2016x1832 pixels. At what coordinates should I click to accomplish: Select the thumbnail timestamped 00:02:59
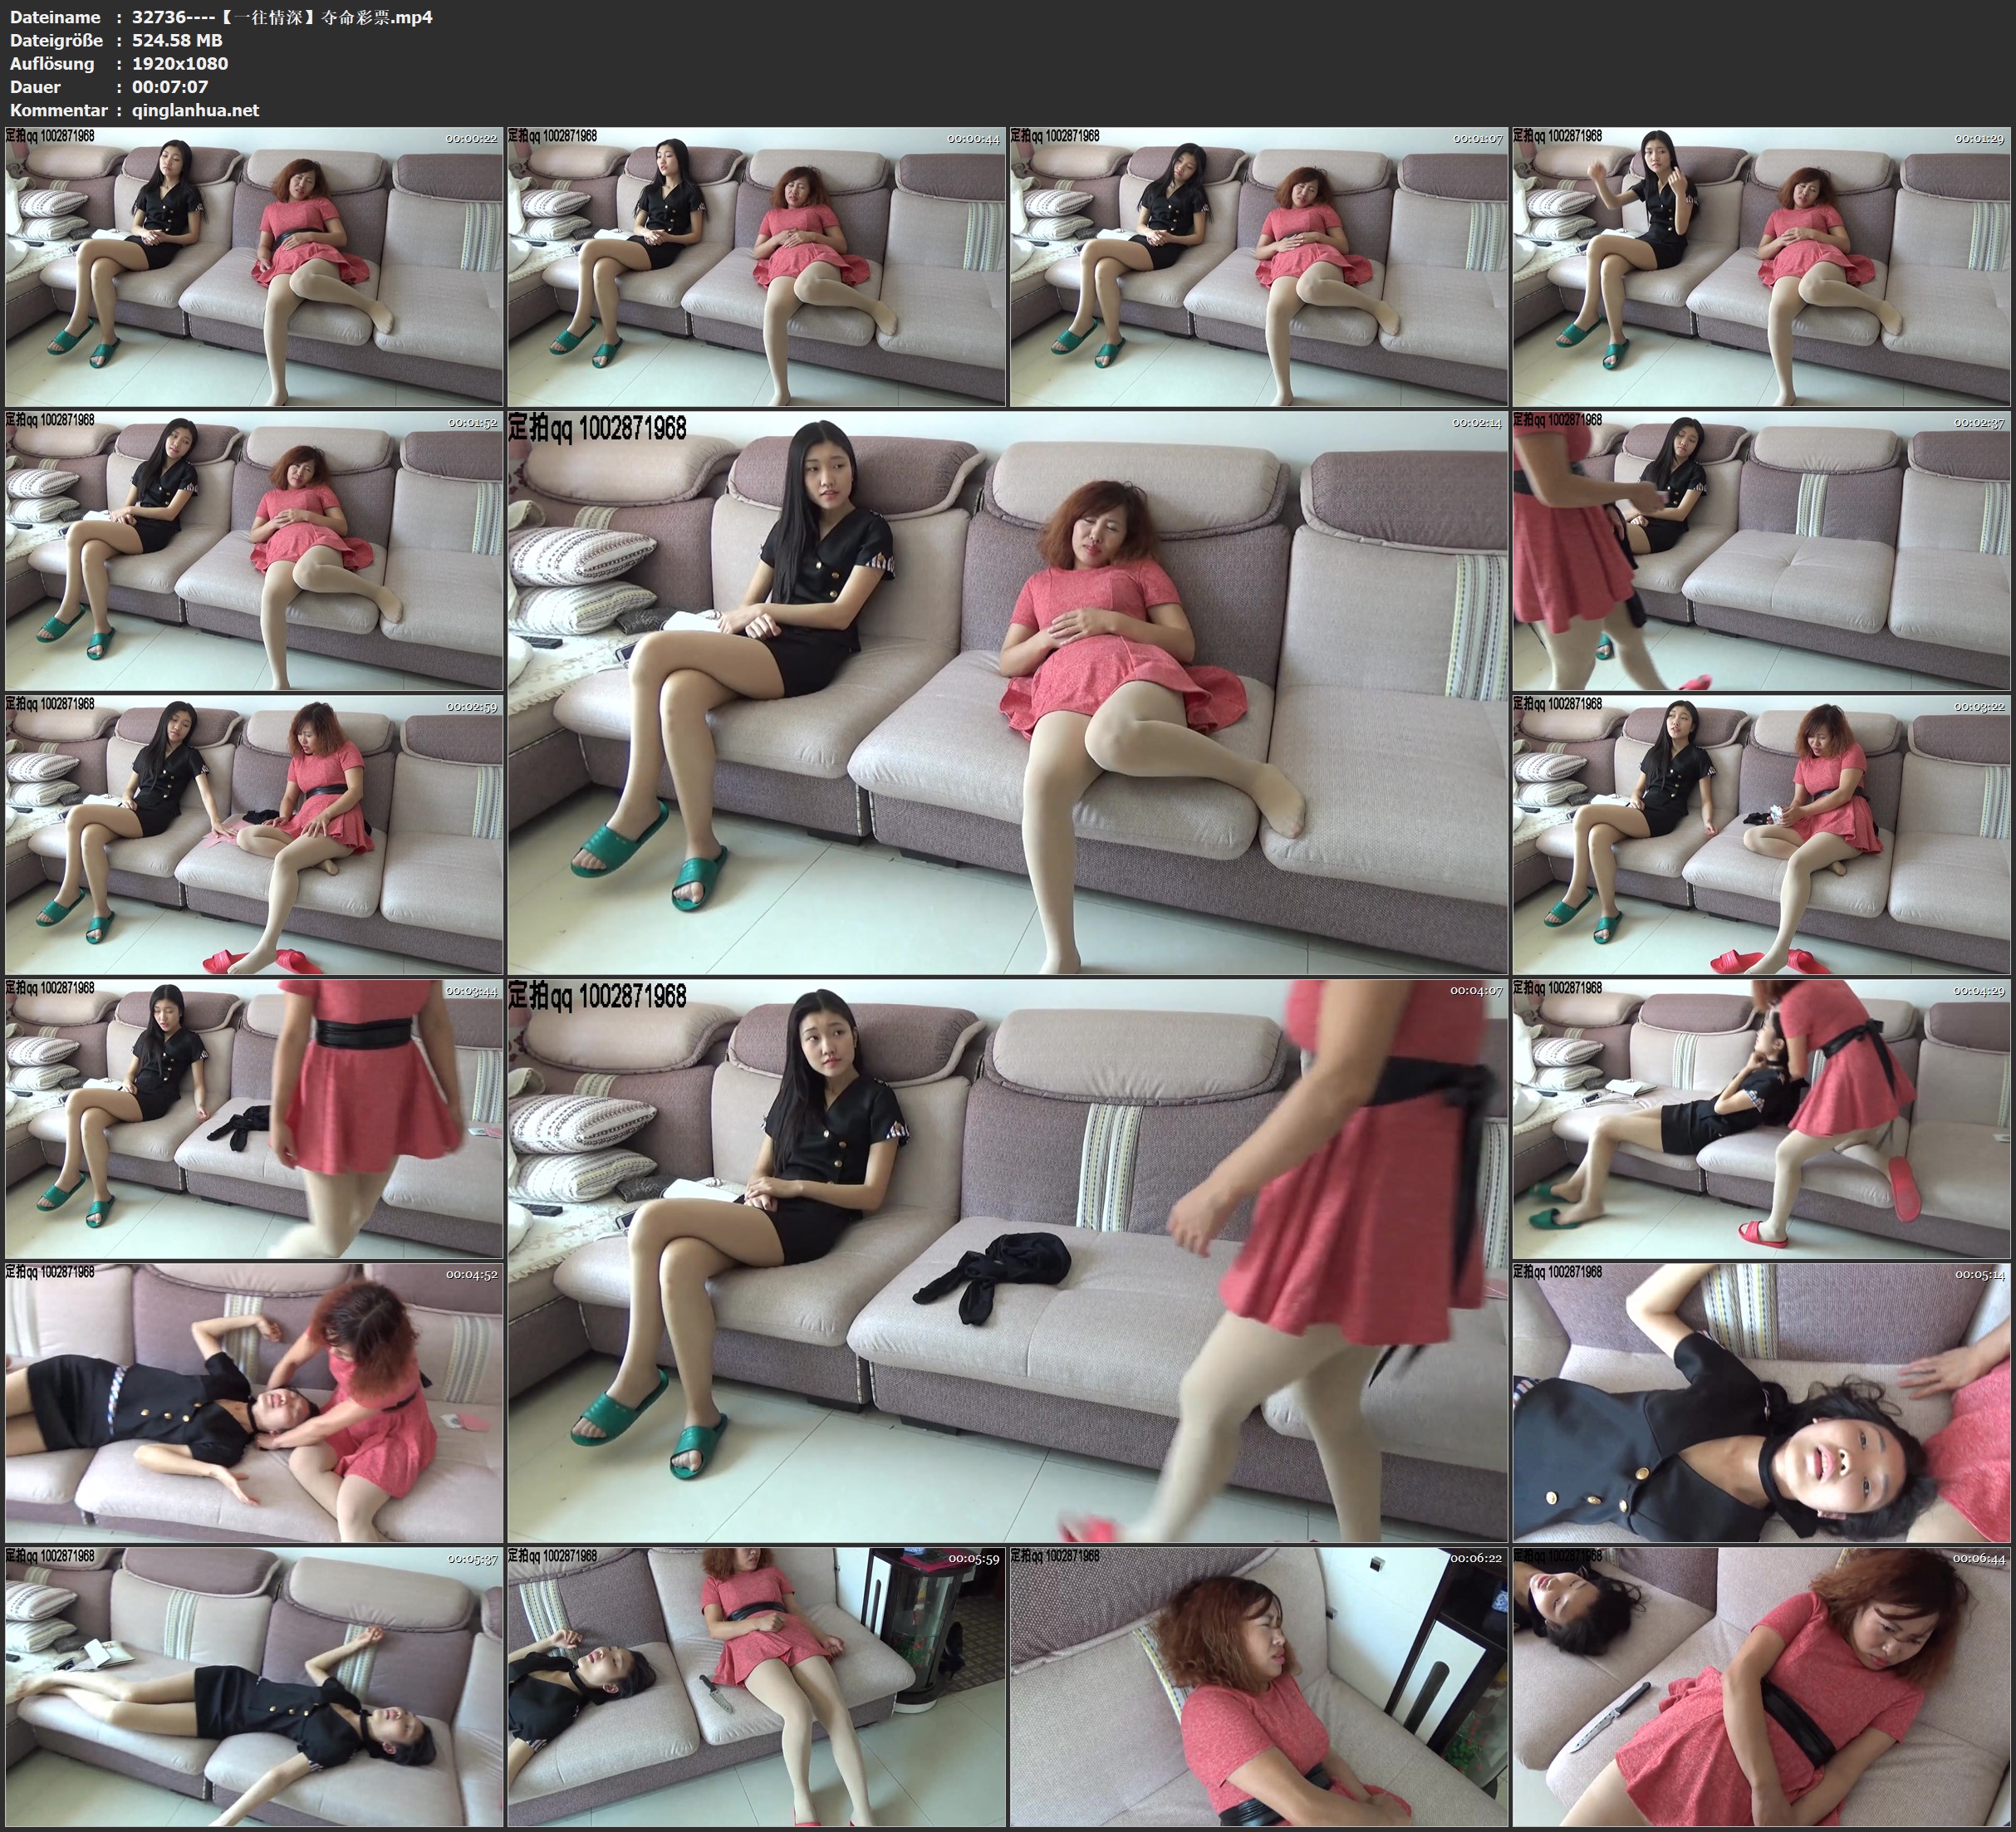pyautogui.click(x=254, y=834)
